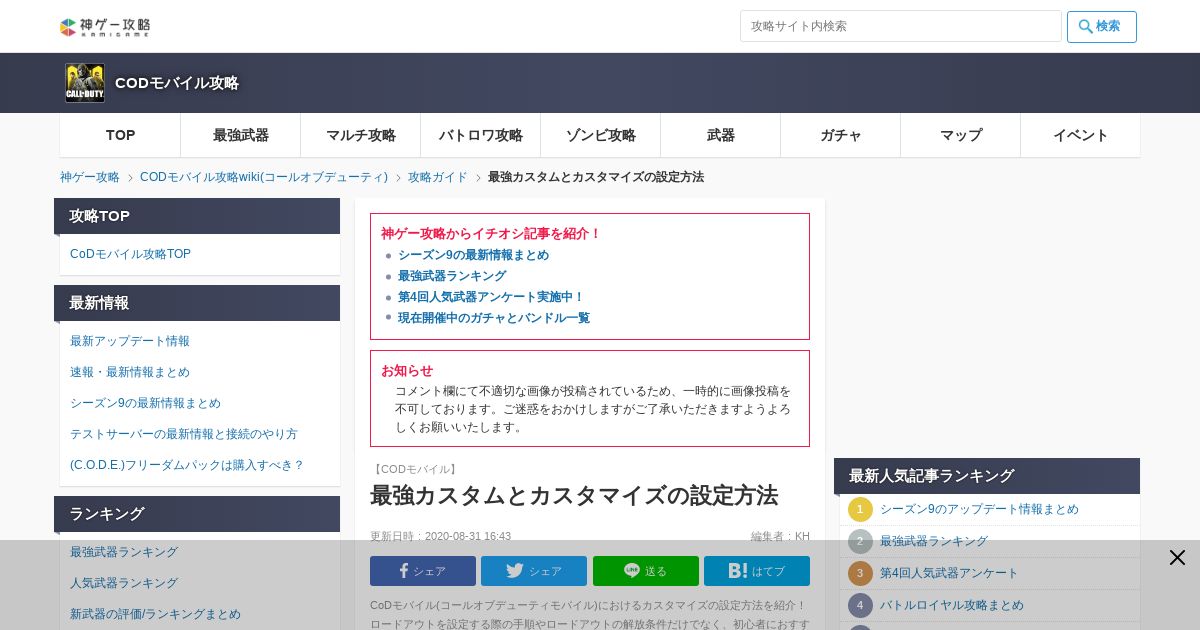Open rank 1 シーズン9のアップデート情報まとめ
The height and width of the screenshot is (630, 1200).
click(979, 509)
